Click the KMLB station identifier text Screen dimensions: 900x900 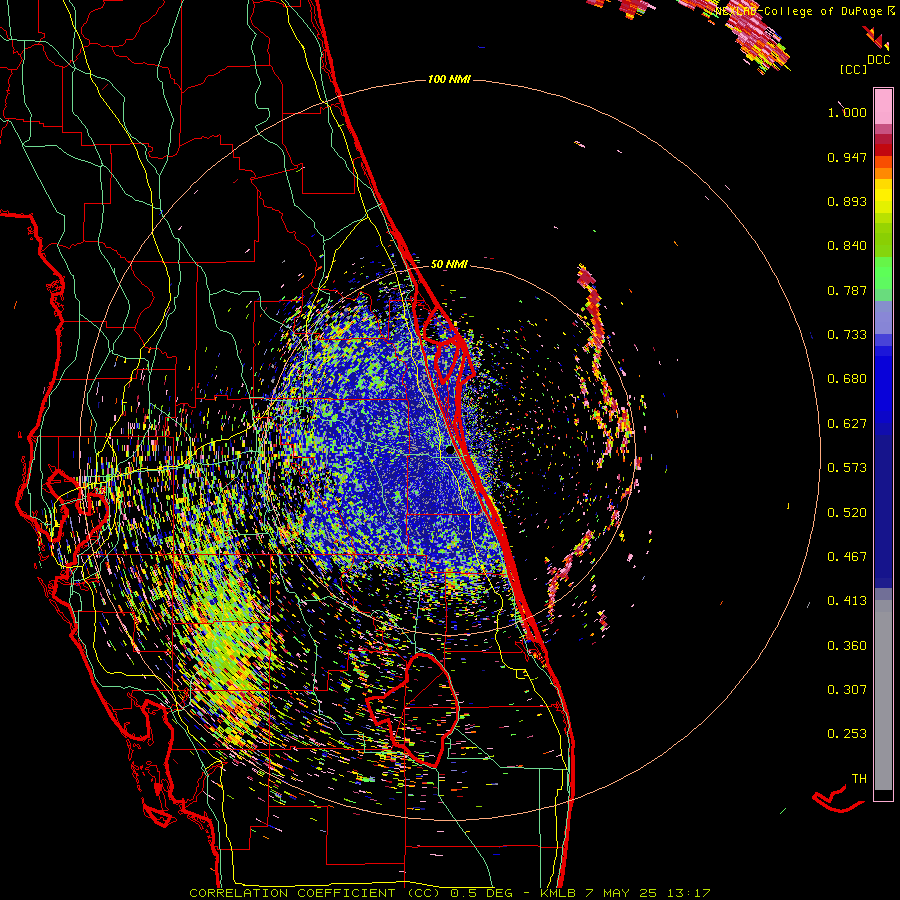coord(558,893)
